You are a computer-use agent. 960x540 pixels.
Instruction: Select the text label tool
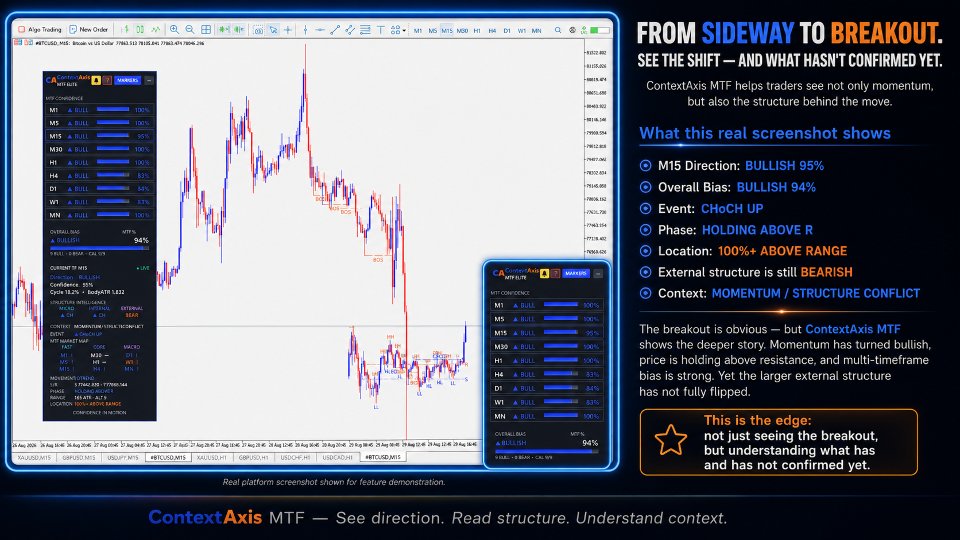(x=381, y=29)
